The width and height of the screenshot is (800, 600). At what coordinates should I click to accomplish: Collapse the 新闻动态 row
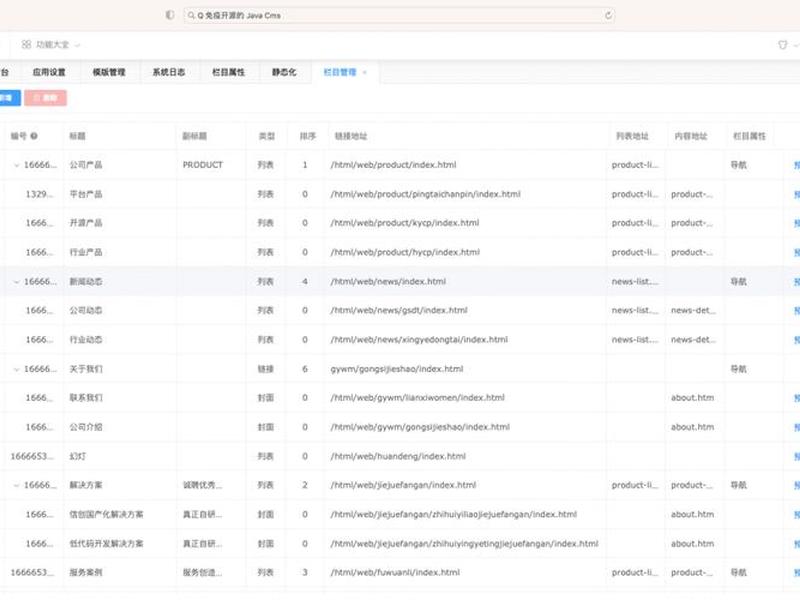pyautogui.click(x=16, y=282)
